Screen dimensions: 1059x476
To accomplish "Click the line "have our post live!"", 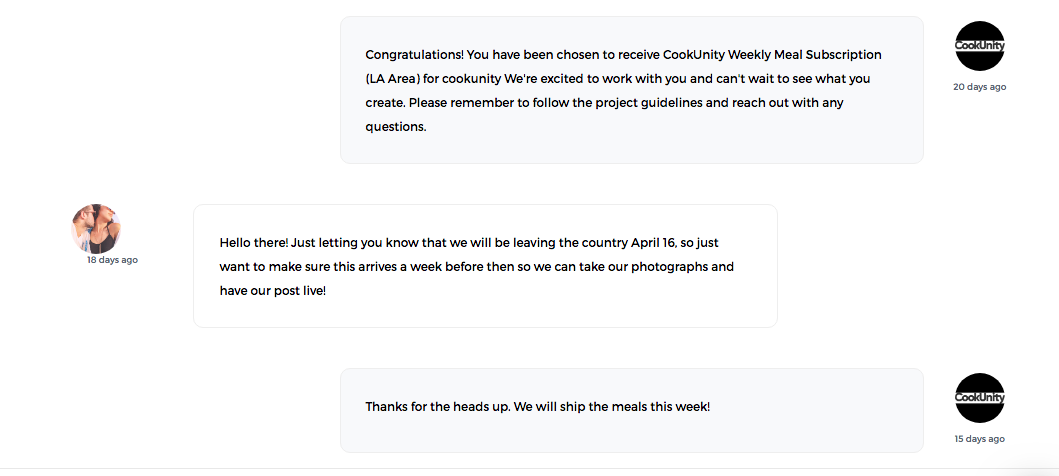I will click(273, 291).
